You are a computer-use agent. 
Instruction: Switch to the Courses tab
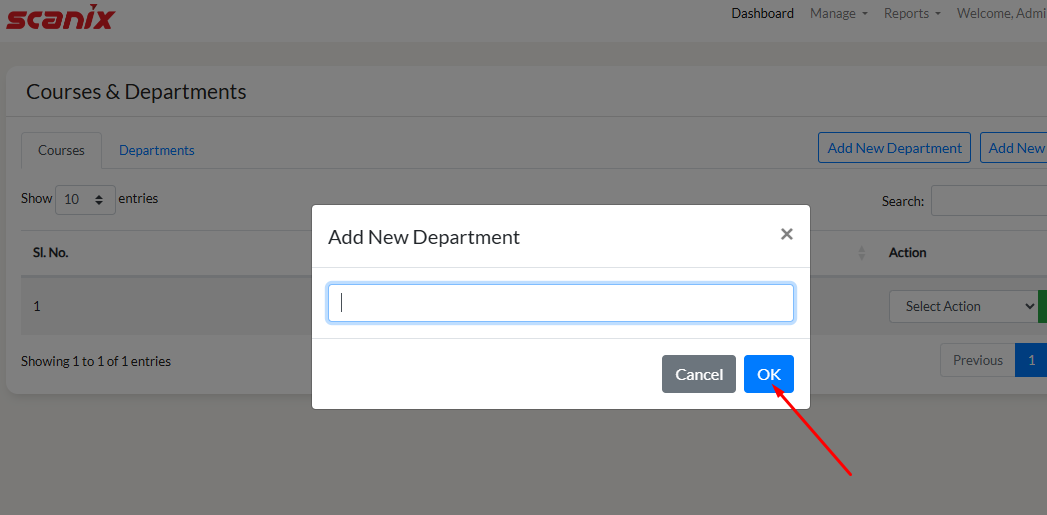click(x=61, y=150)
